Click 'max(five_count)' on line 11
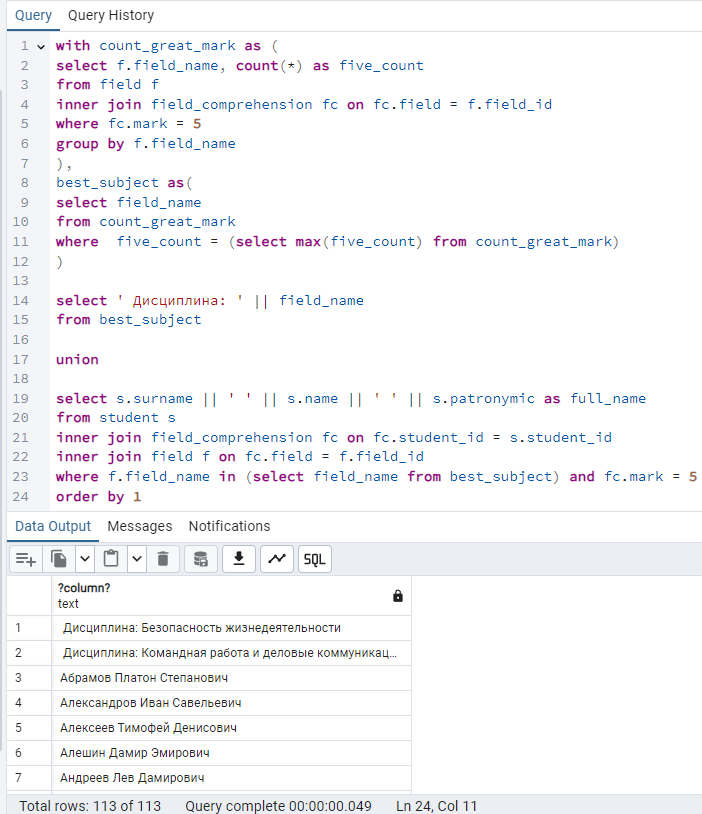Viewport: 702px width, 814px height. [359, 242]
